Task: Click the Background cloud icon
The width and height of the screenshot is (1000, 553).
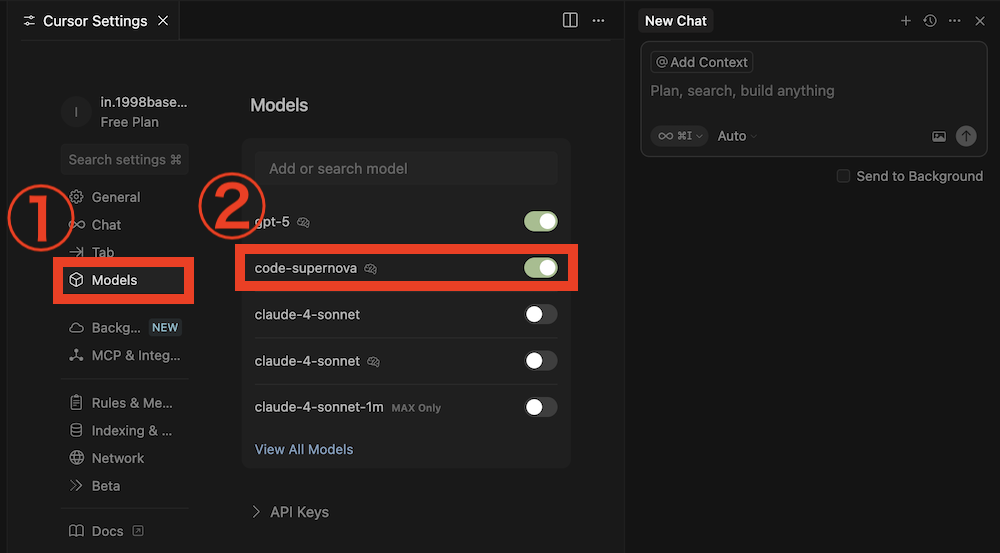Action: [76, 328]
